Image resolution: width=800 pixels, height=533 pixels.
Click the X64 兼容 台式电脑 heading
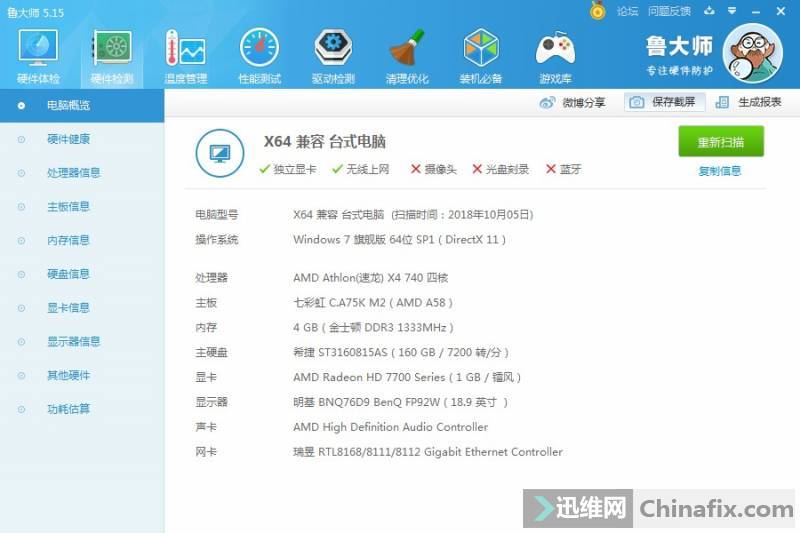(324, 141)
